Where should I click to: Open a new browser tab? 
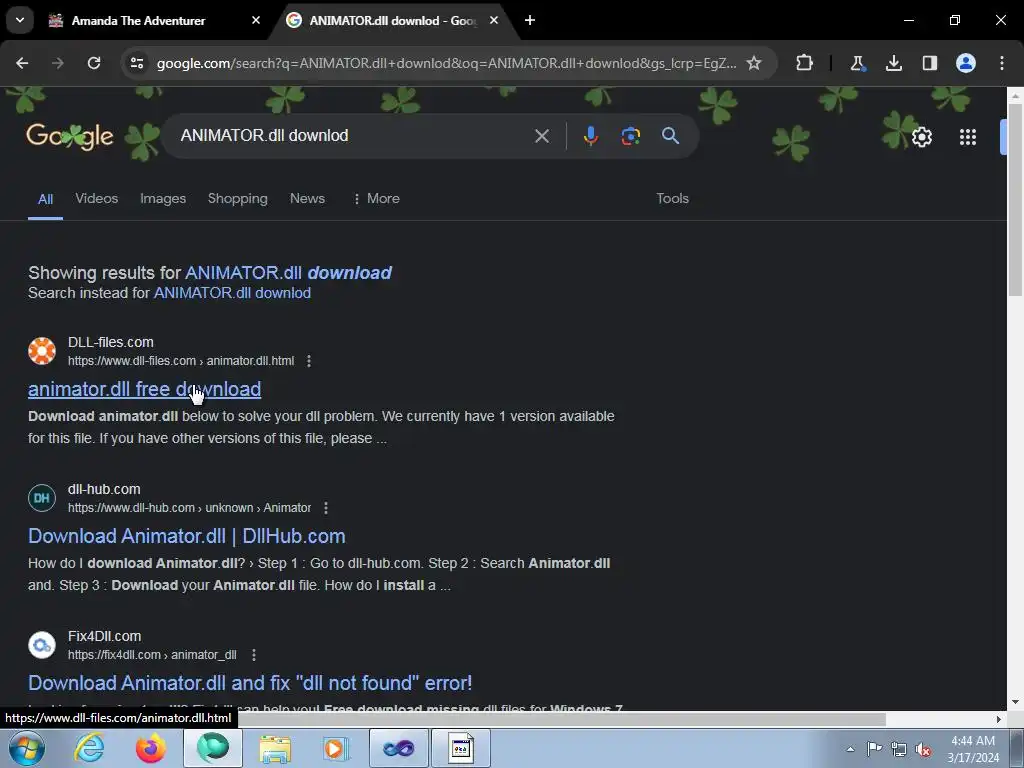(x=530, y=20)
